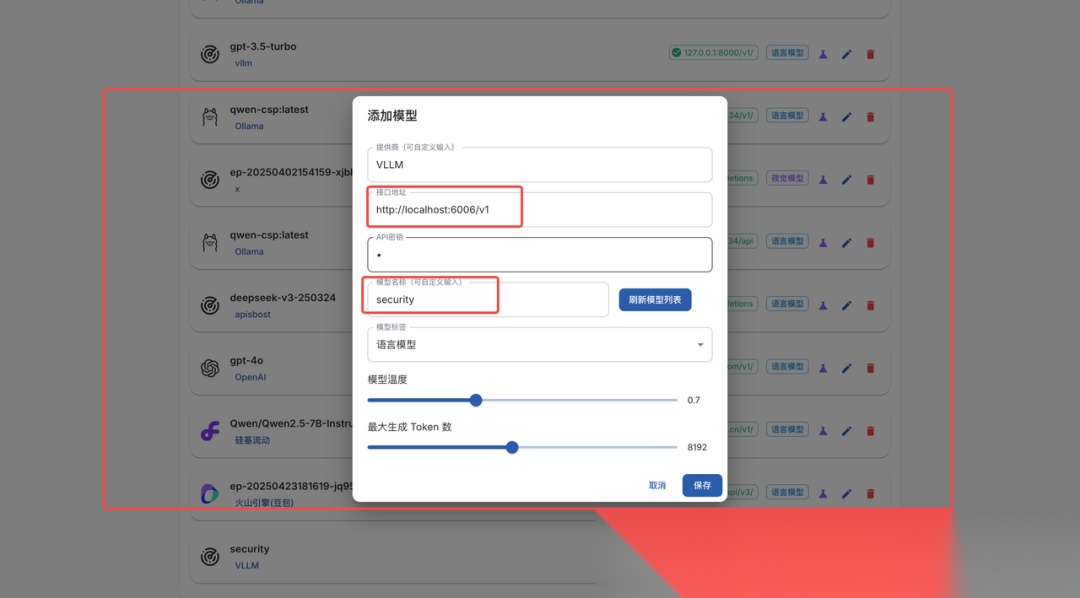Screen dimensions: 1080x598
Task: Edit the ep-20250423181619 model entry
Action: click(847, 493)
